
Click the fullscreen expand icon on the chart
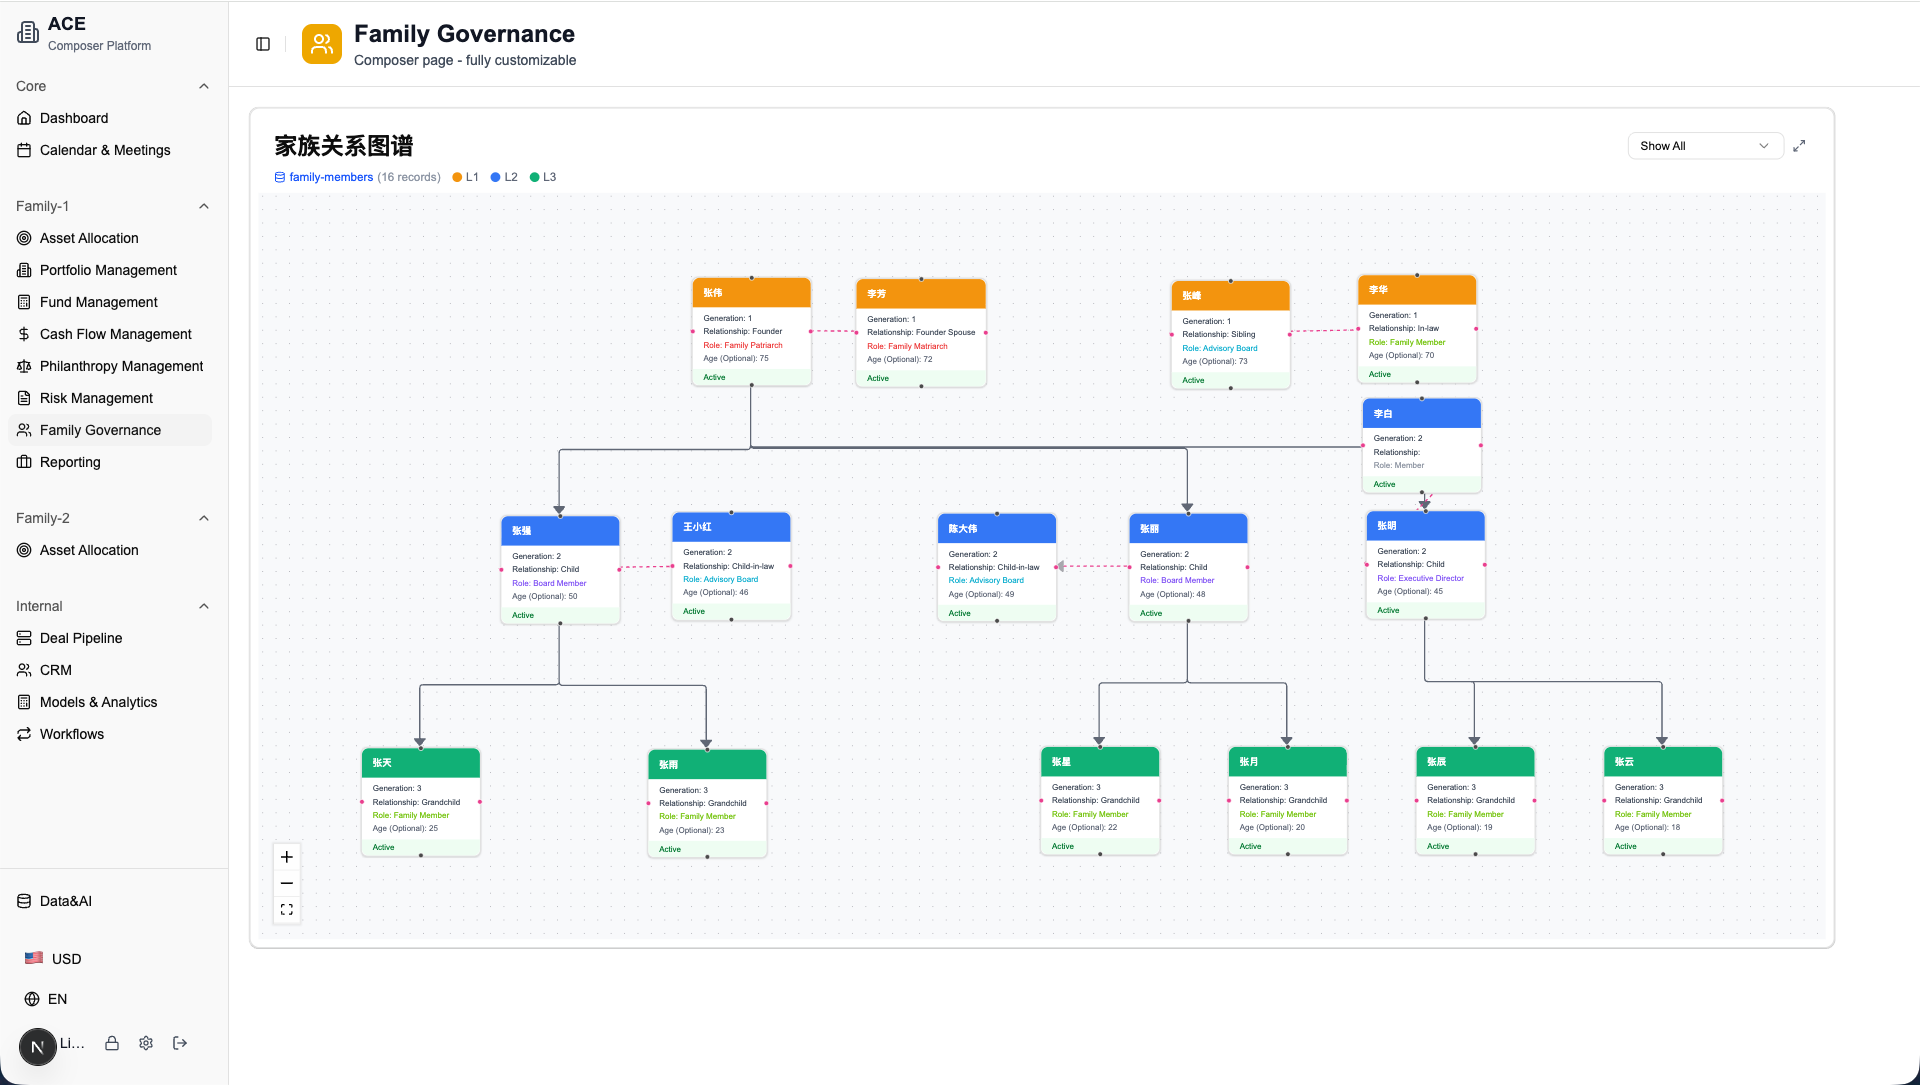click(x=1799, y=146)
